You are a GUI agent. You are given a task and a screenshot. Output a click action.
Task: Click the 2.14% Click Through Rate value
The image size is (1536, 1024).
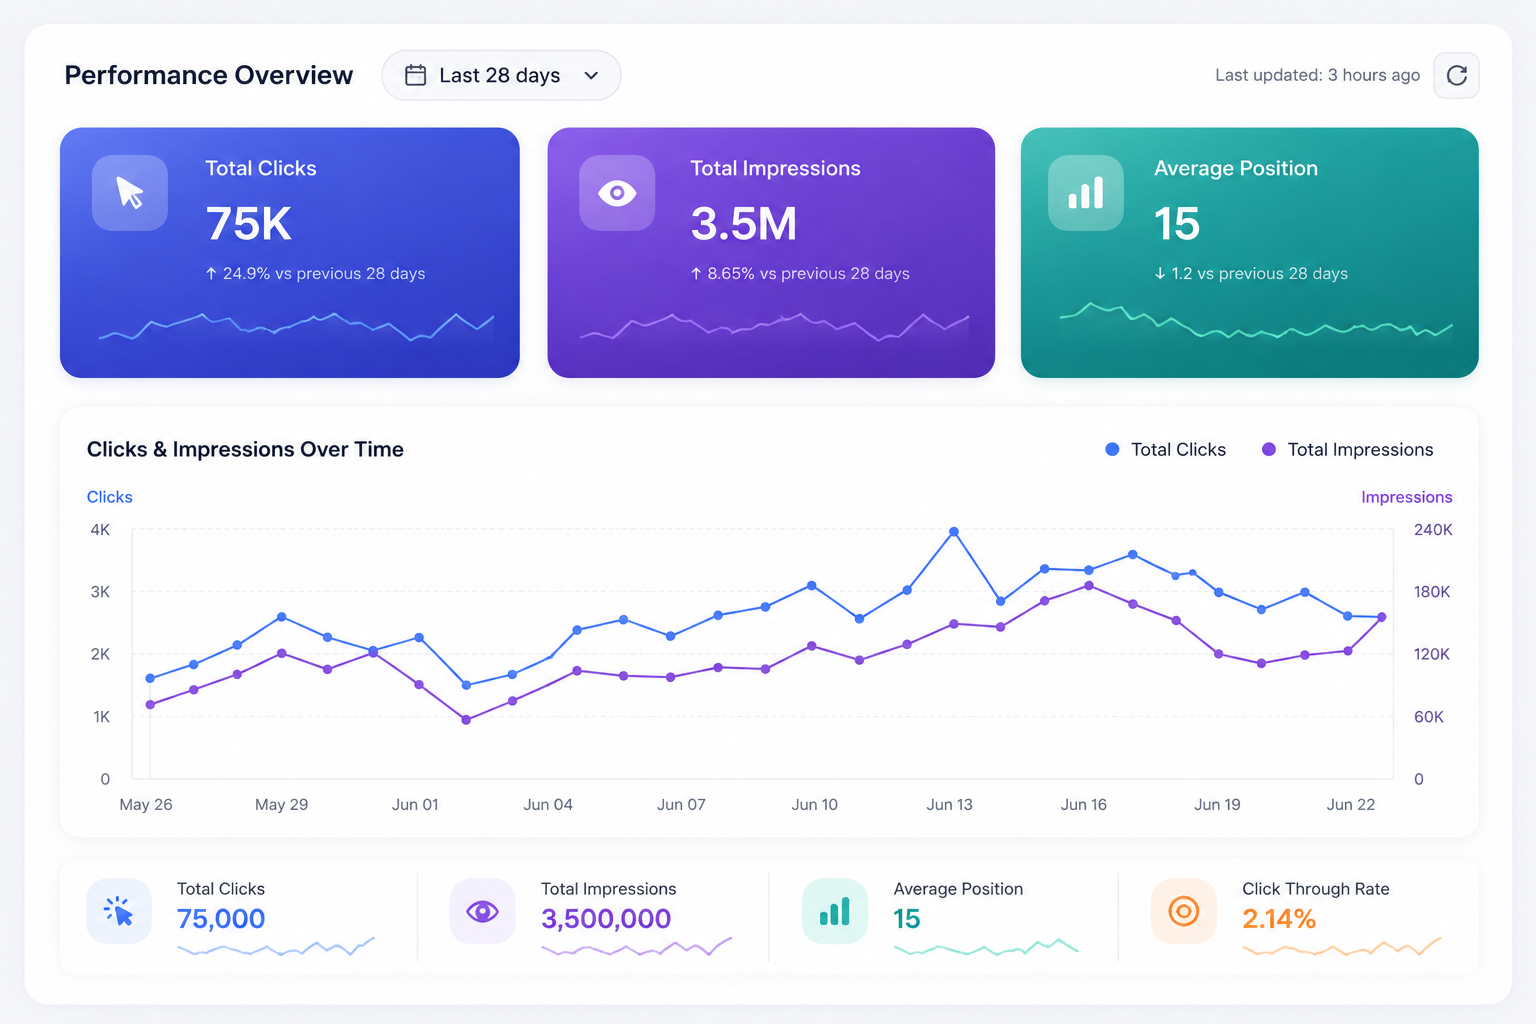coord(1279,919)
